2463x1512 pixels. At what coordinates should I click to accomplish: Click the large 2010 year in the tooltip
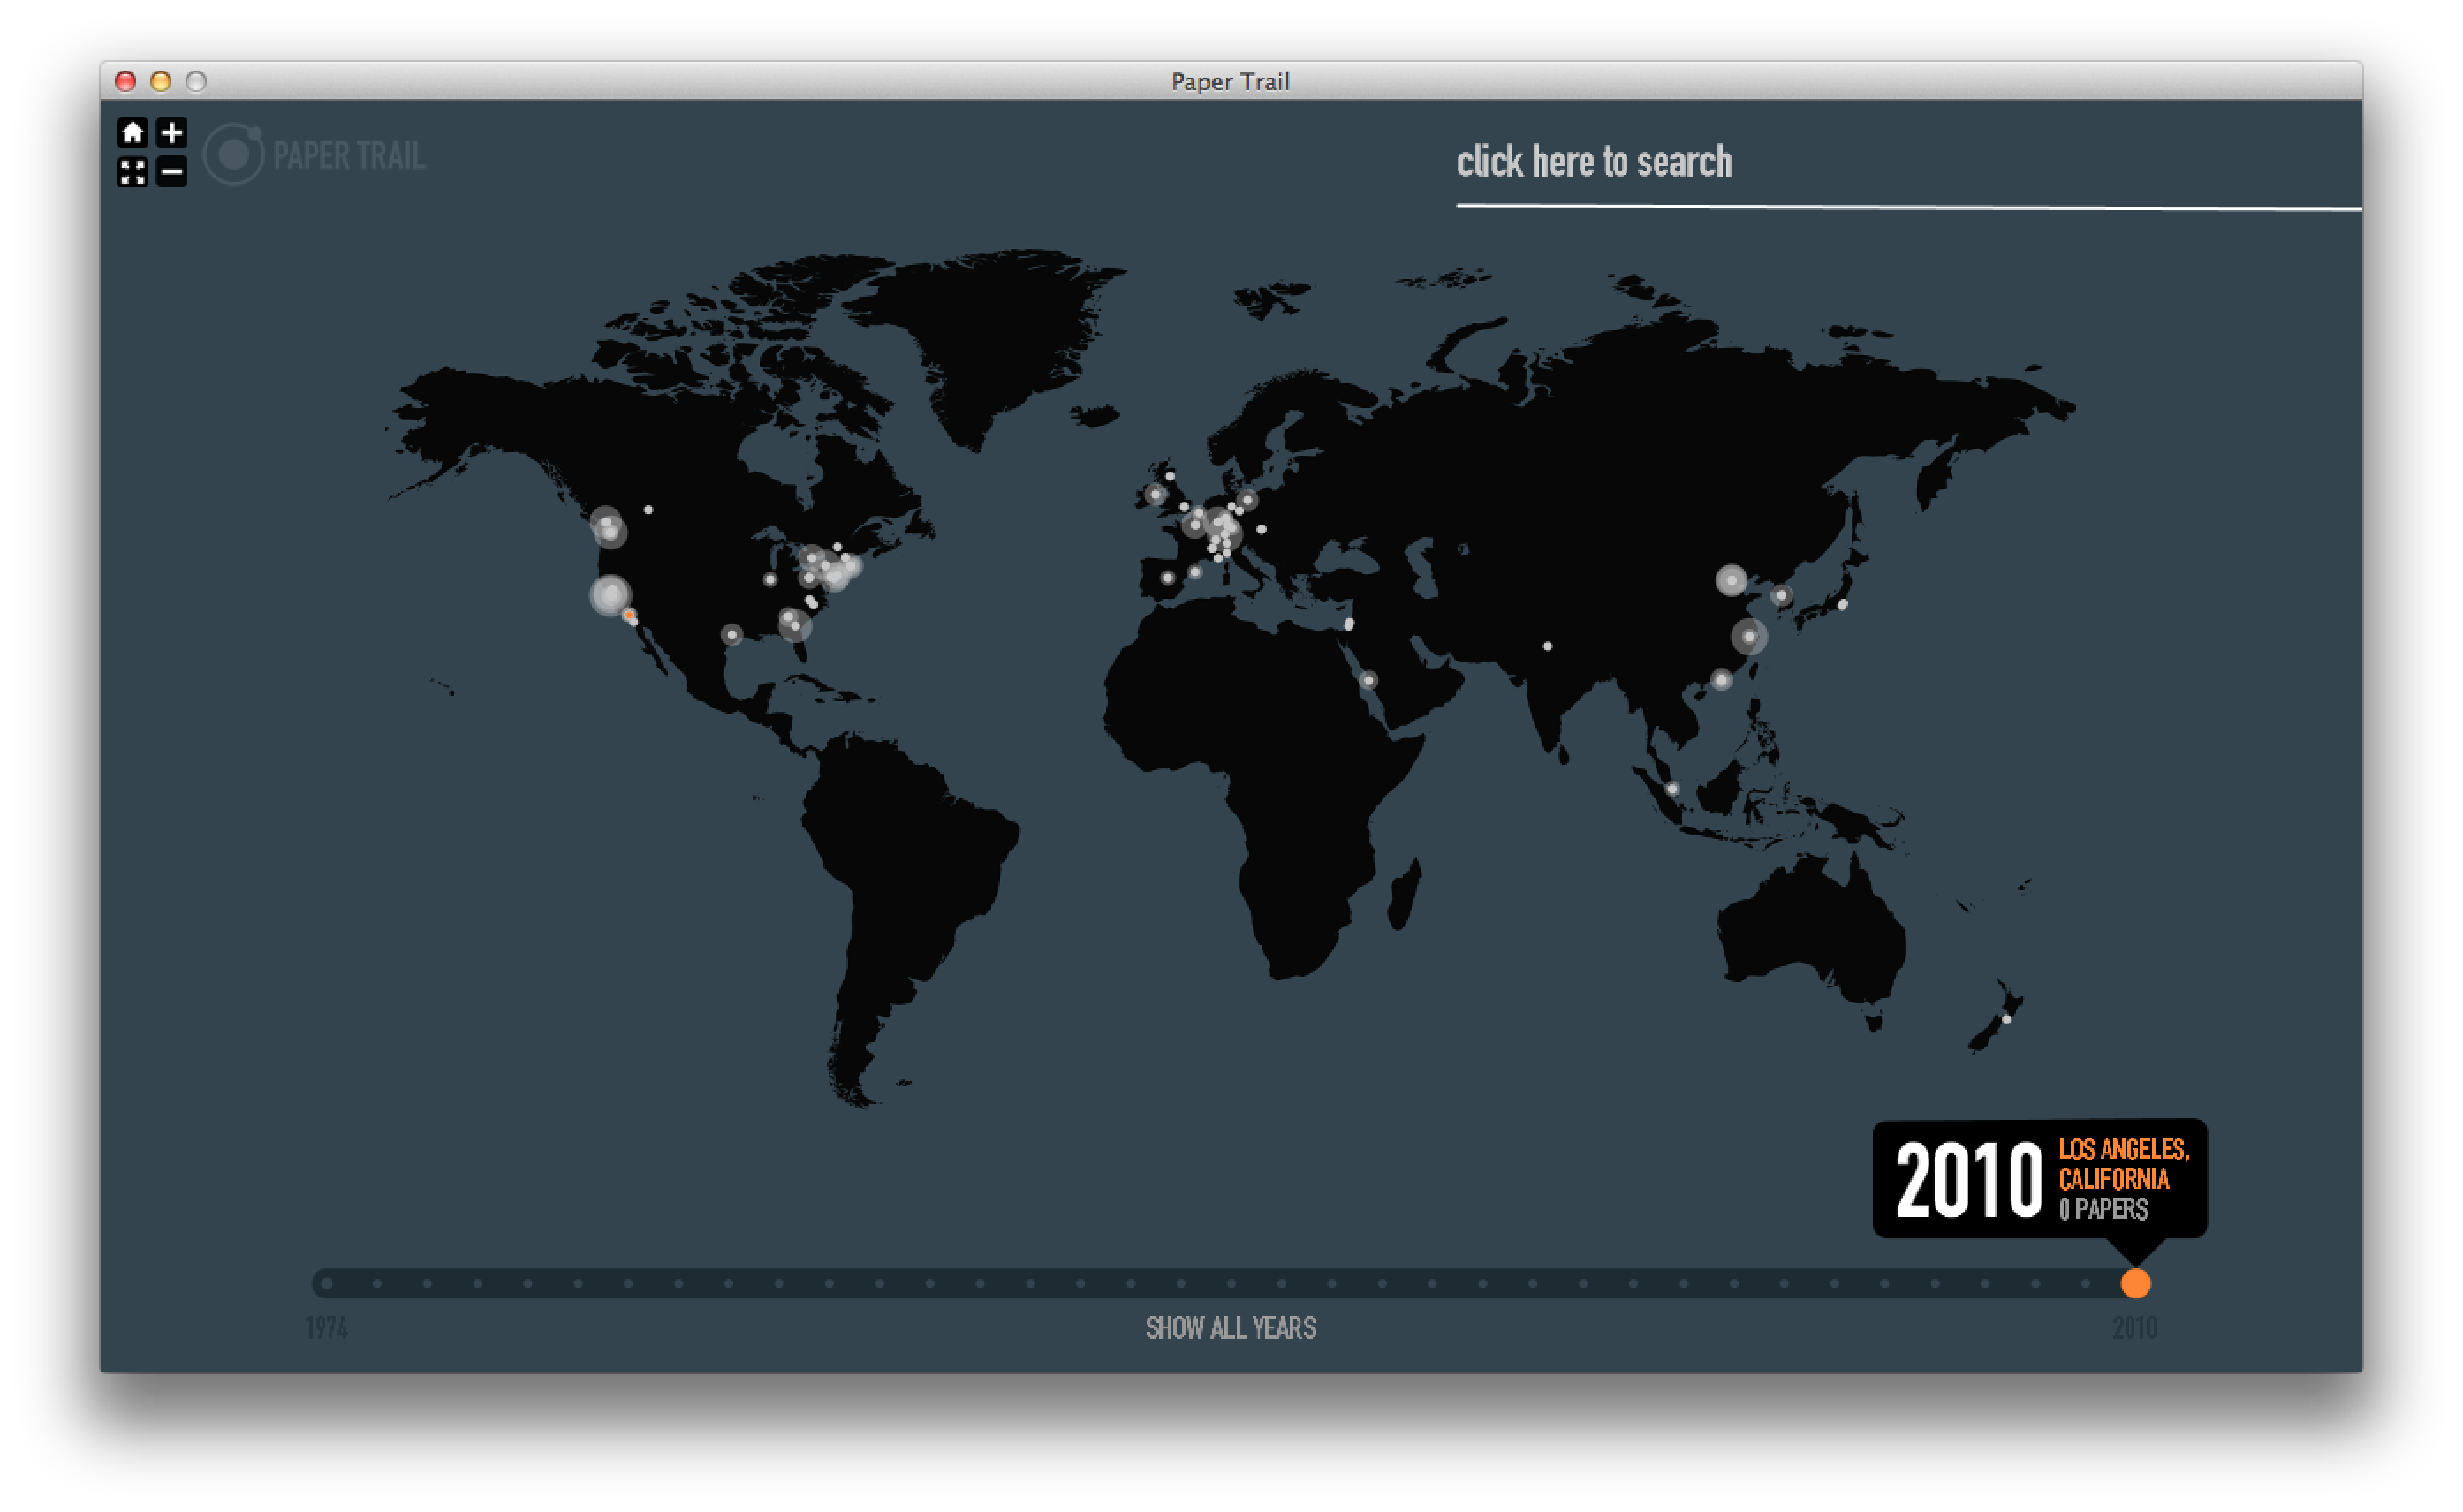[1968, 1181]
